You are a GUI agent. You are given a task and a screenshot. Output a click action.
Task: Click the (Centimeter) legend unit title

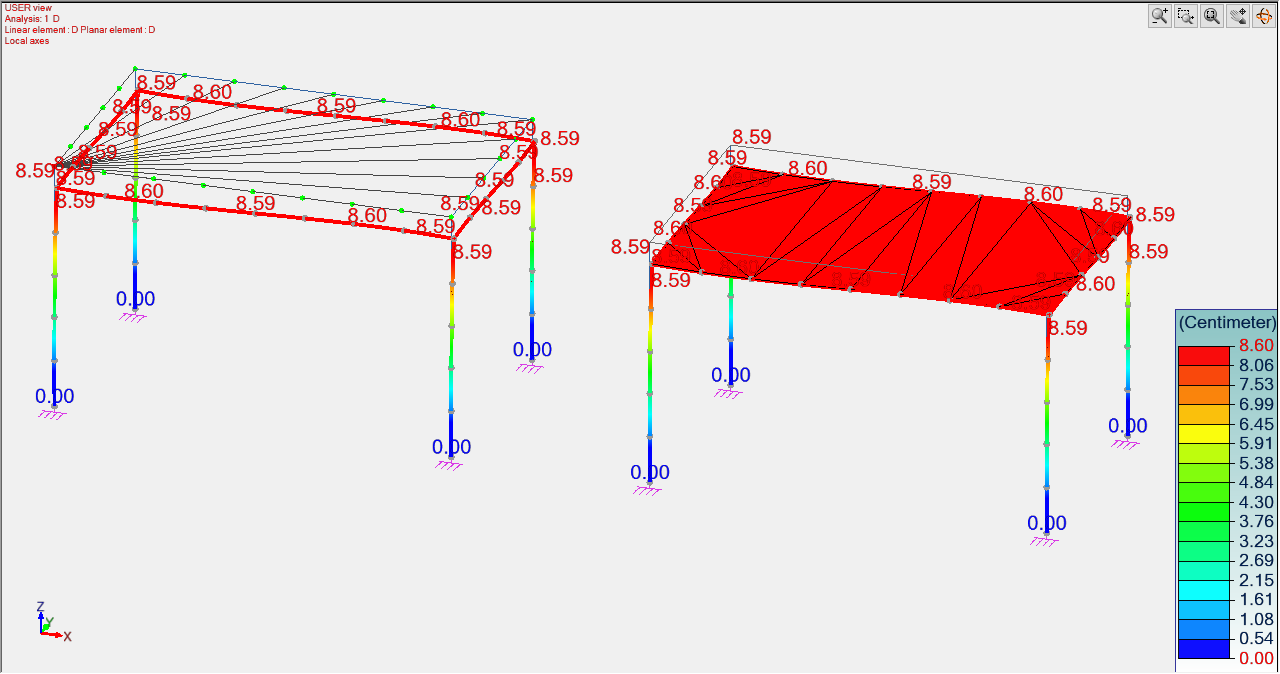coord(1226,322)
